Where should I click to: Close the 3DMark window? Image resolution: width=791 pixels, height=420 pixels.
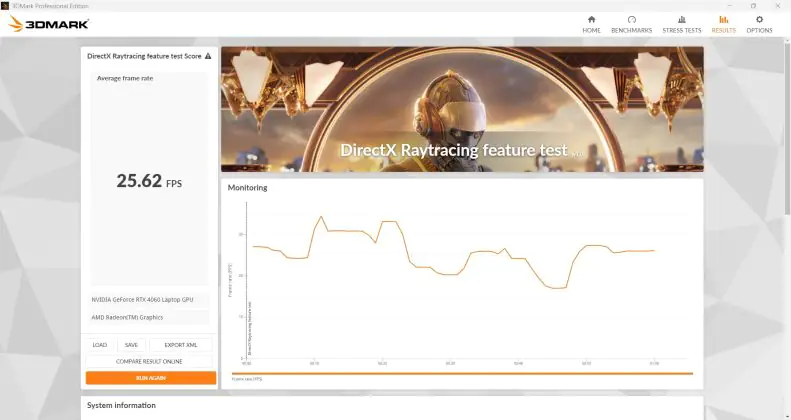[x=777, y=6]
